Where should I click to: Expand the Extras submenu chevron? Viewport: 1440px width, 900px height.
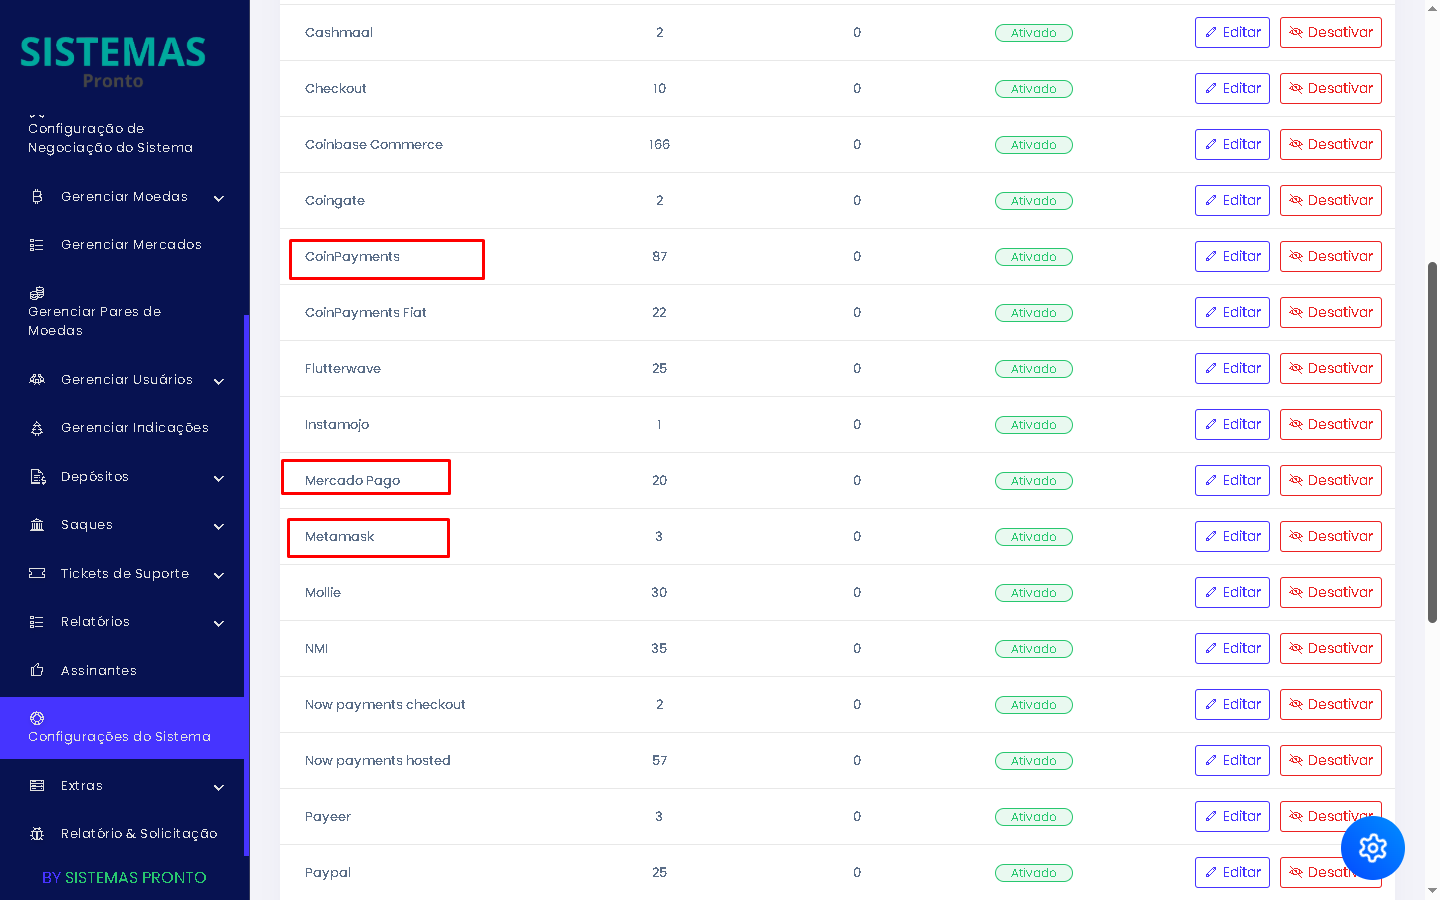click(x=219, y=787)
